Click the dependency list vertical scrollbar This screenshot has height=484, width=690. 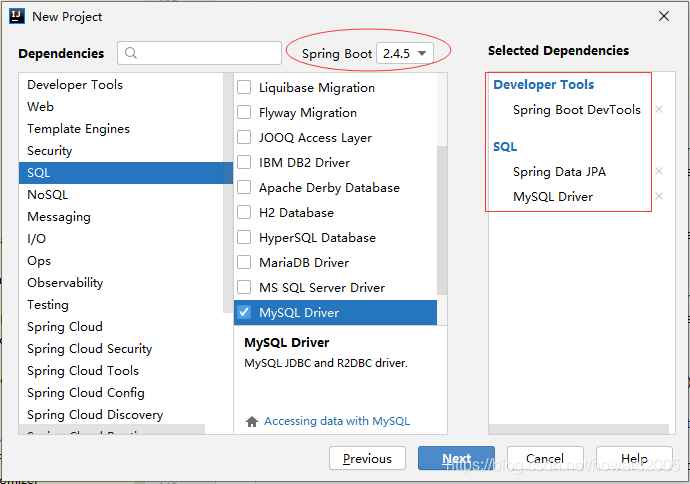(x=442, y=220)
